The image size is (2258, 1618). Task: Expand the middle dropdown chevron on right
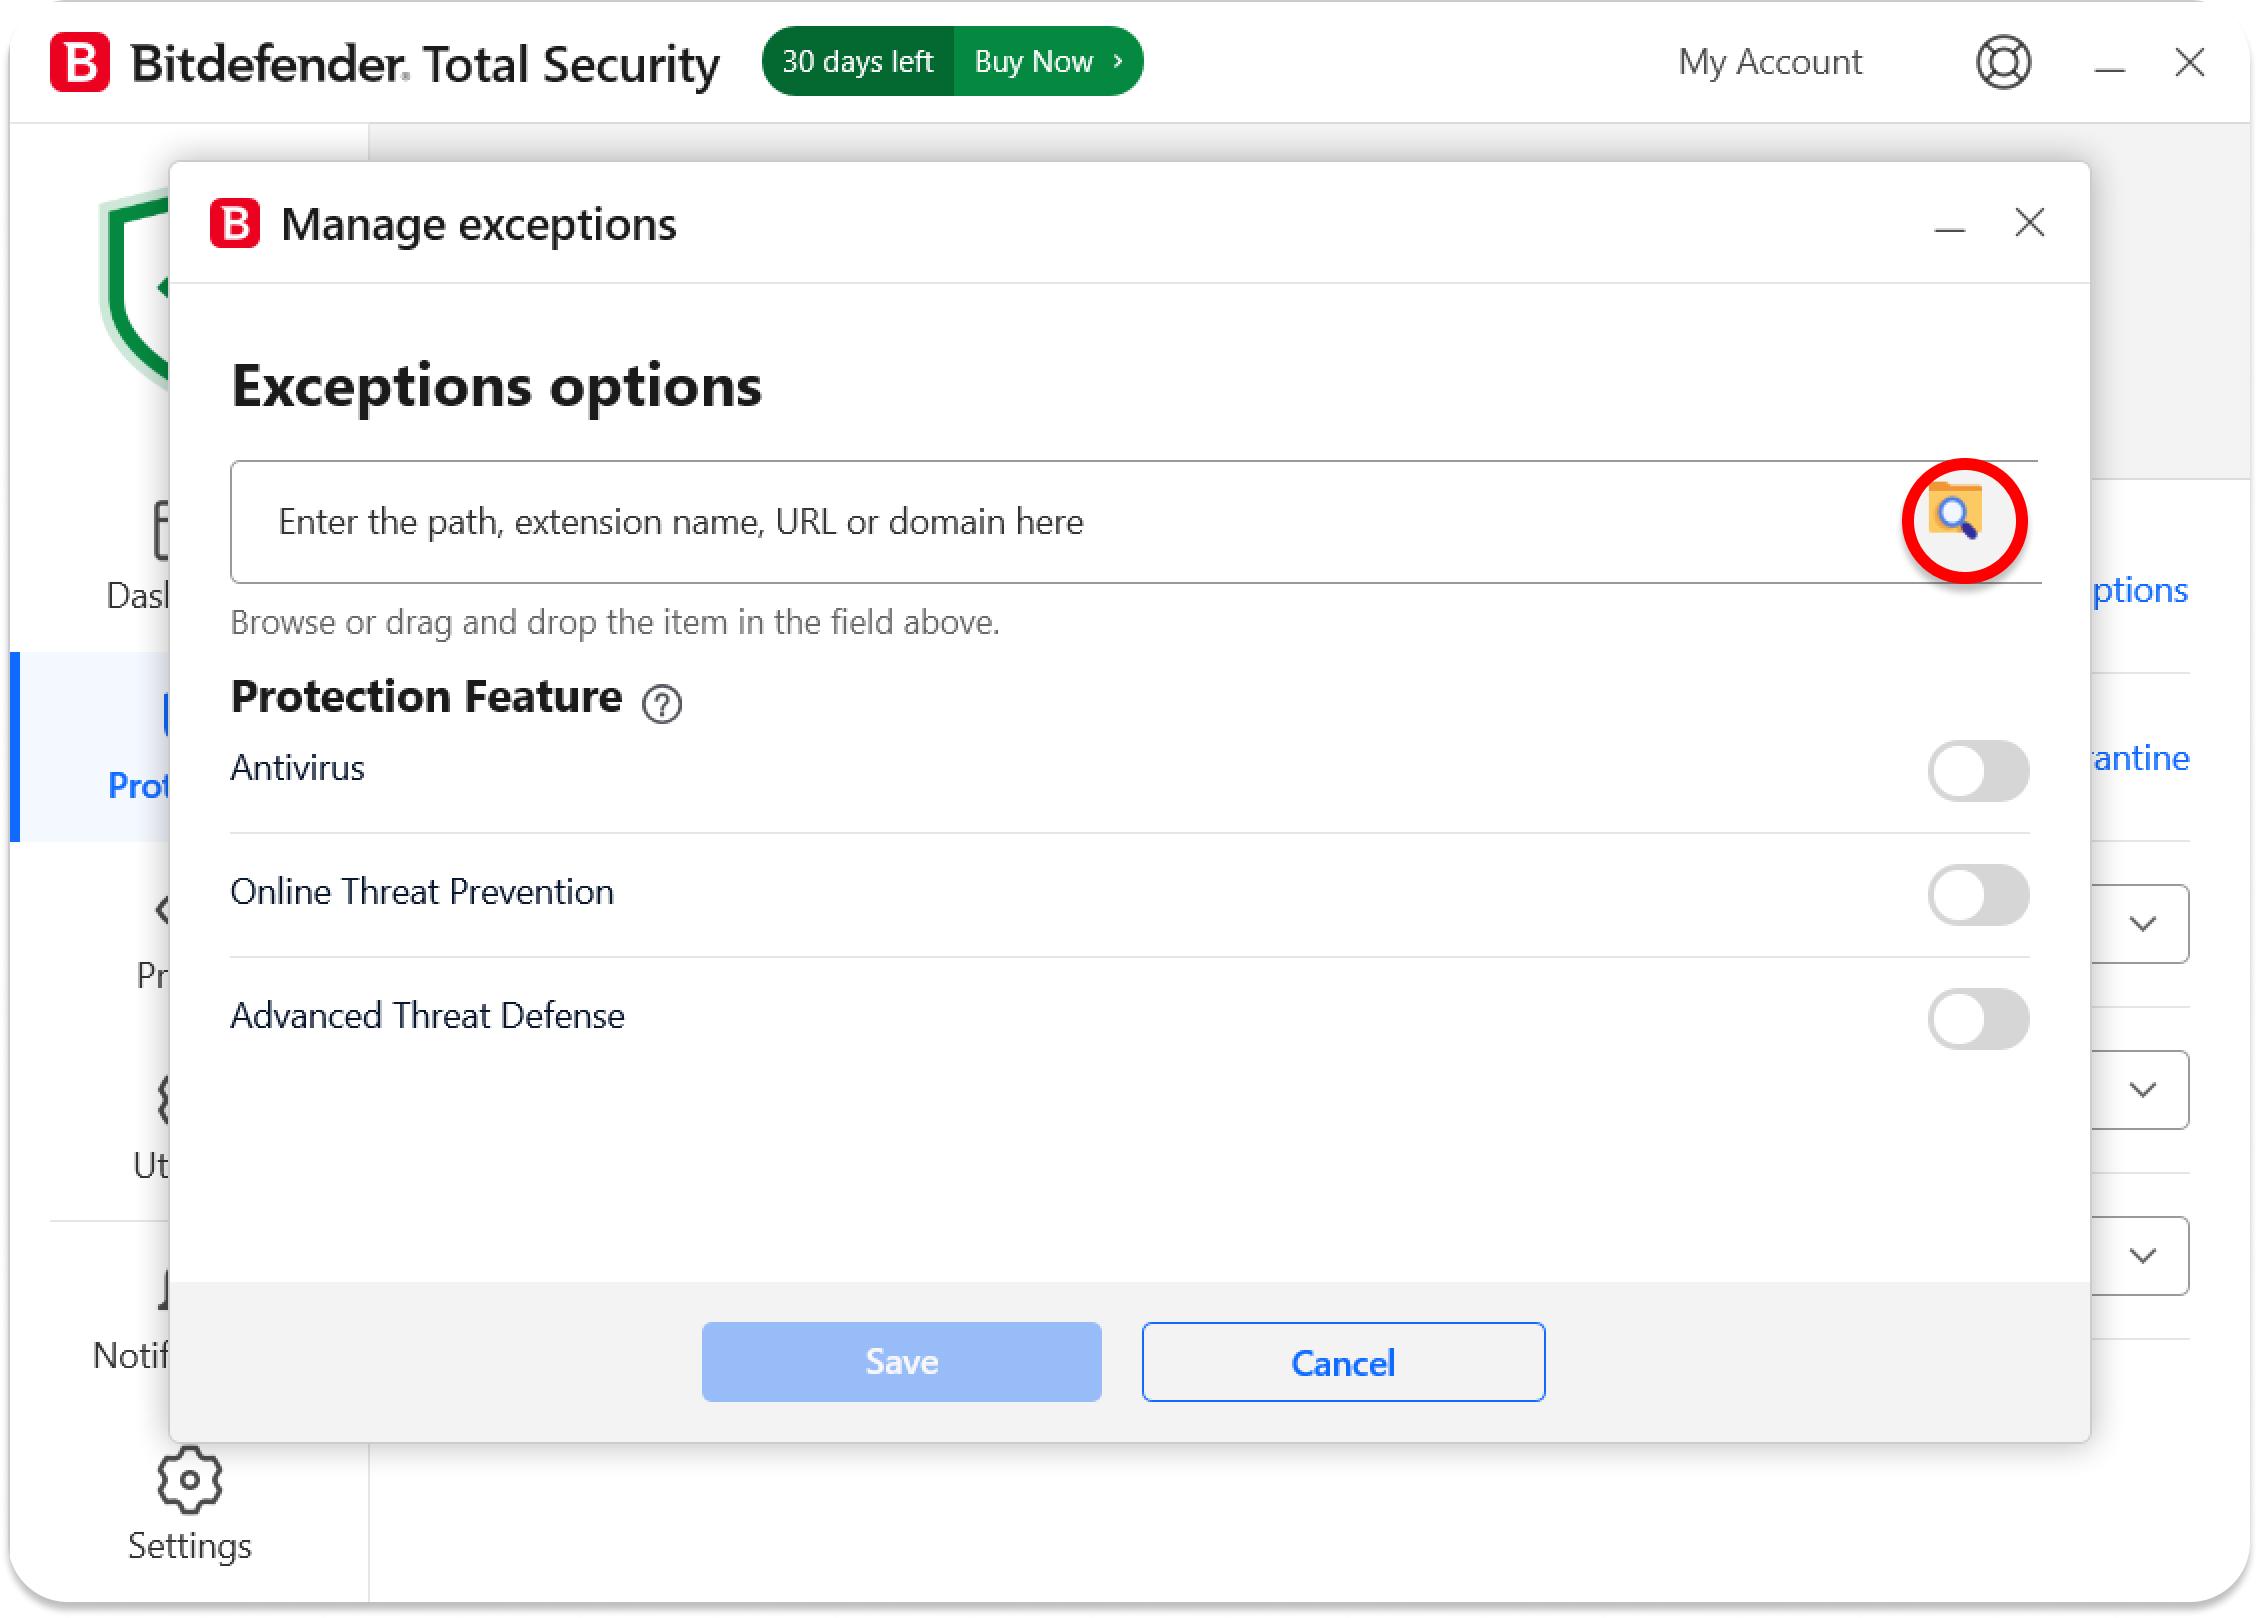tap(2141, 1089)
